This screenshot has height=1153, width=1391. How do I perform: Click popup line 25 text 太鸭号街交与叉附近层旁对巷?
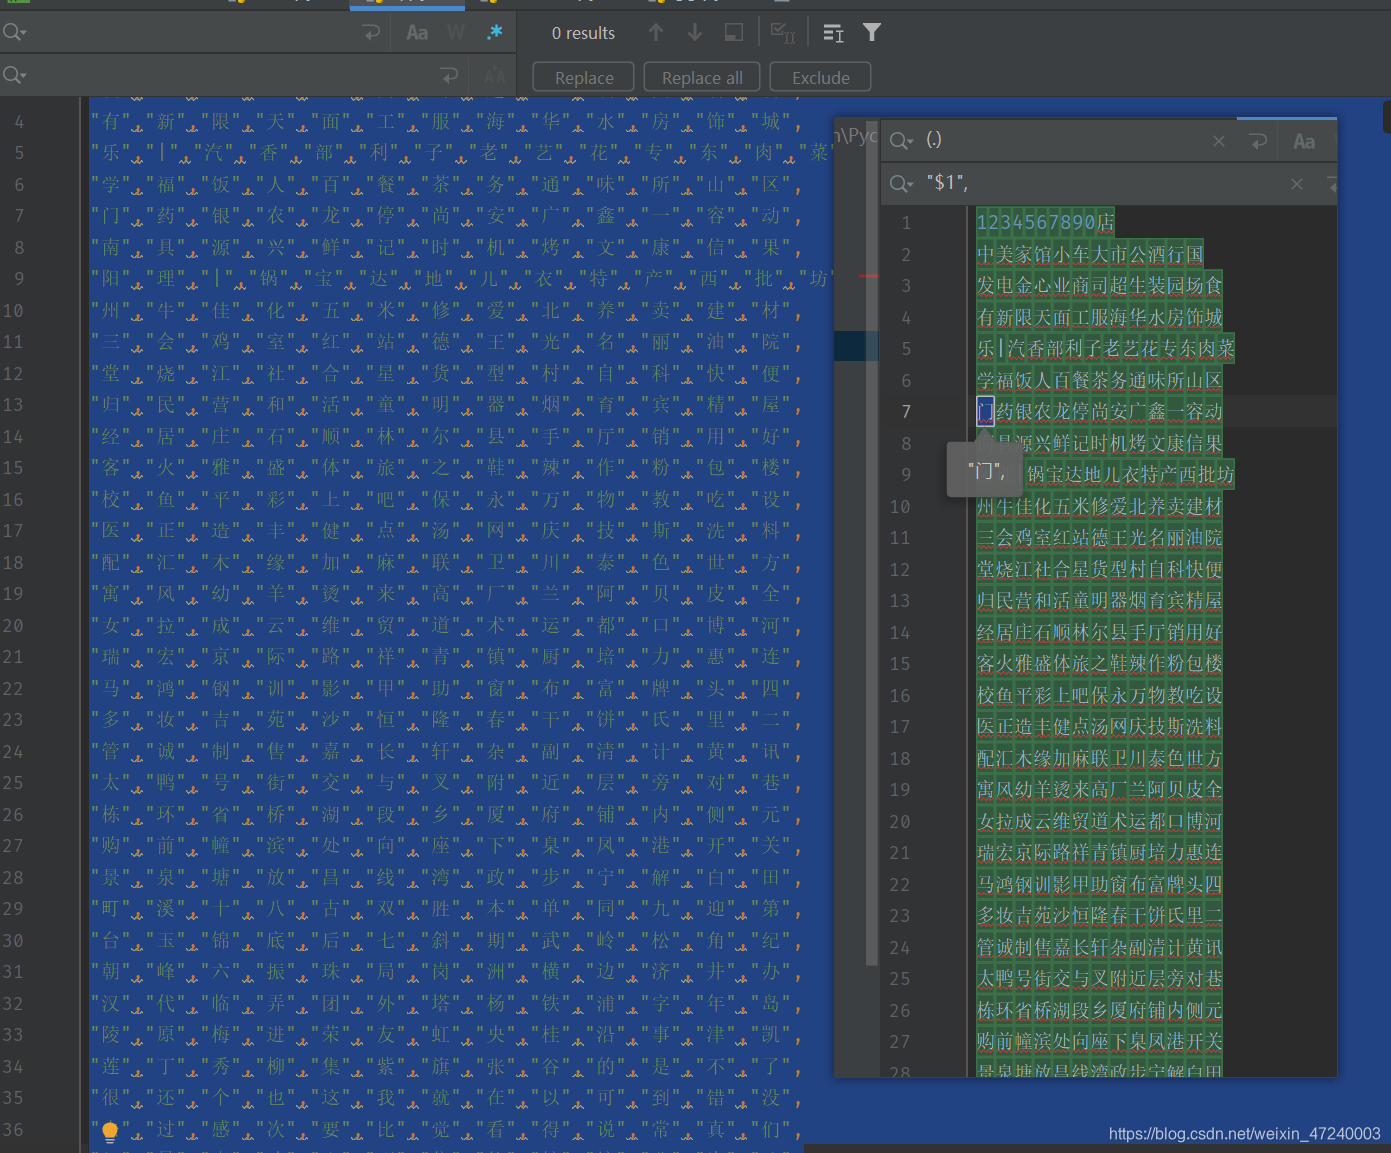point(1099,978)
